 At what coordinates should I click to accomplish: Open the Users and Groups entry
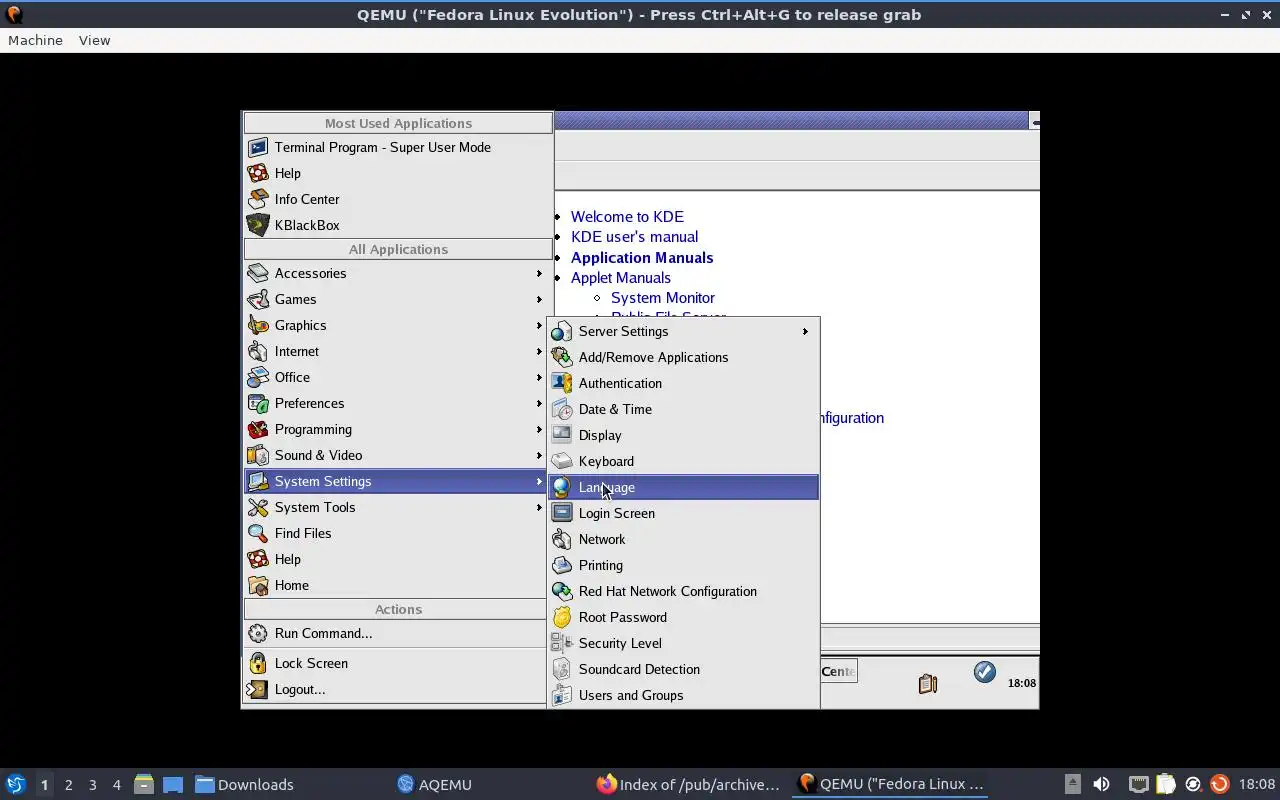click(x=684, y=695)
